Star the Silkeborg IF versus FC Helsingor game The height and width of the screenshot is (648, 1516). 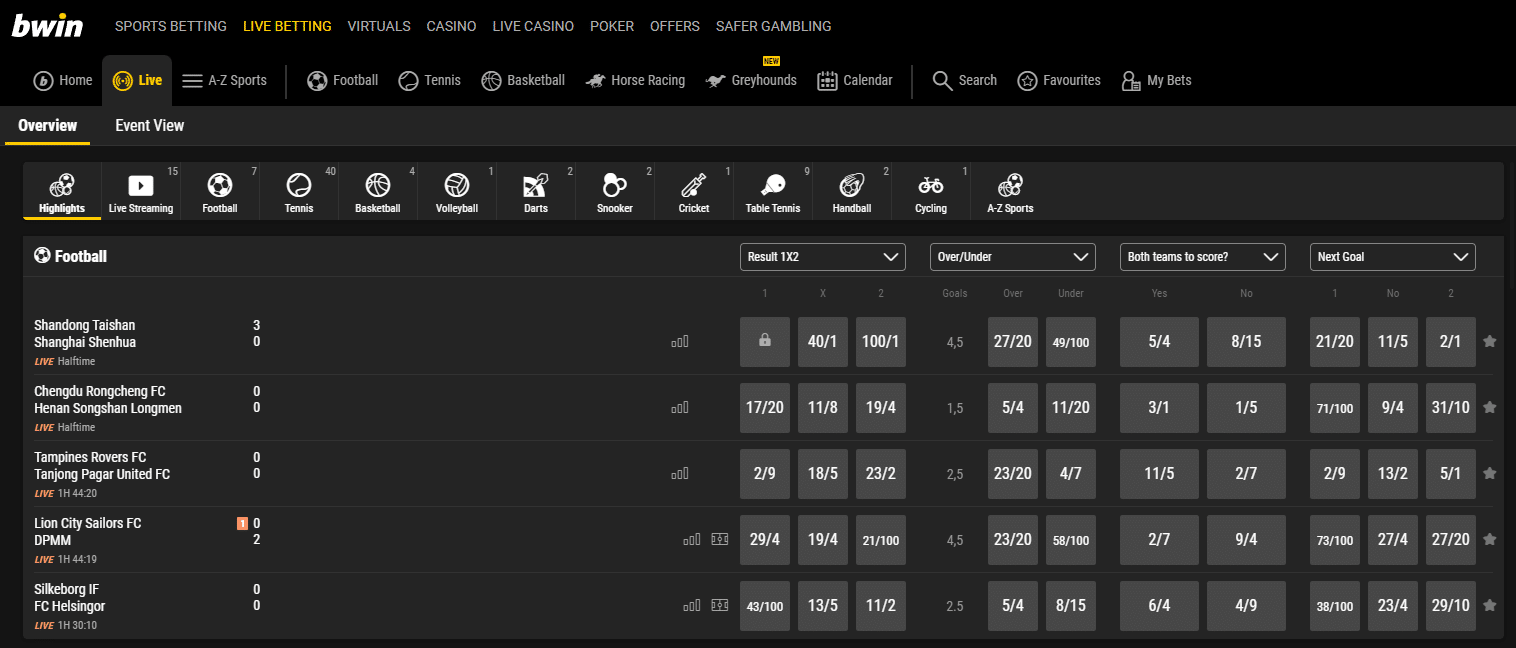pos(1490,605)
